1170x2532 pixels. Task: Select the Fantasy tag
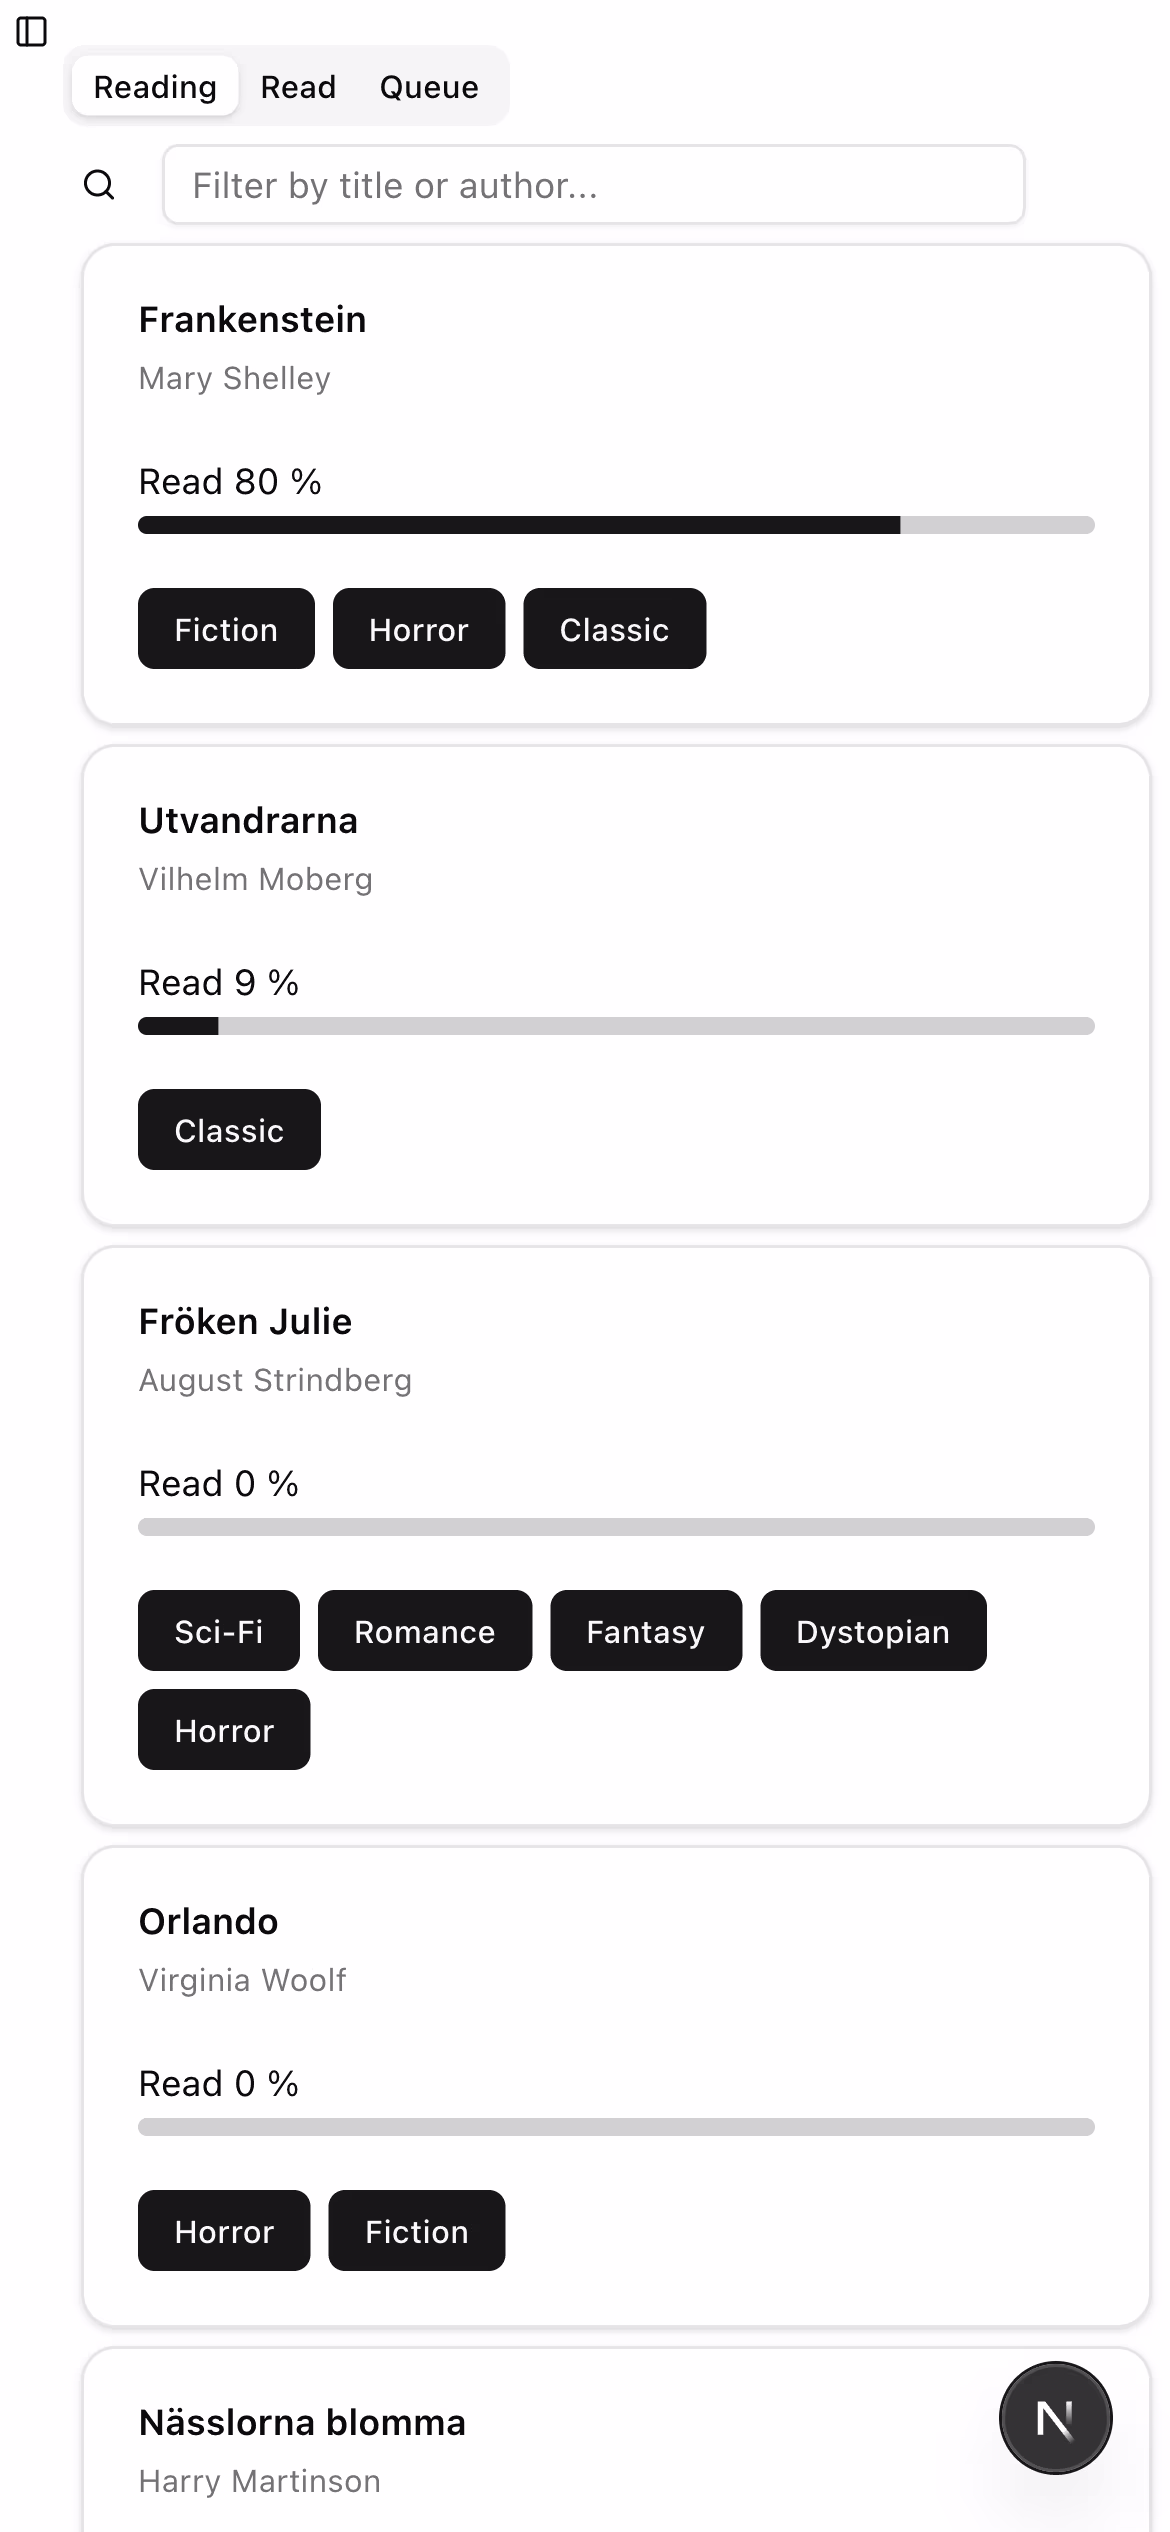[645, 1631]
